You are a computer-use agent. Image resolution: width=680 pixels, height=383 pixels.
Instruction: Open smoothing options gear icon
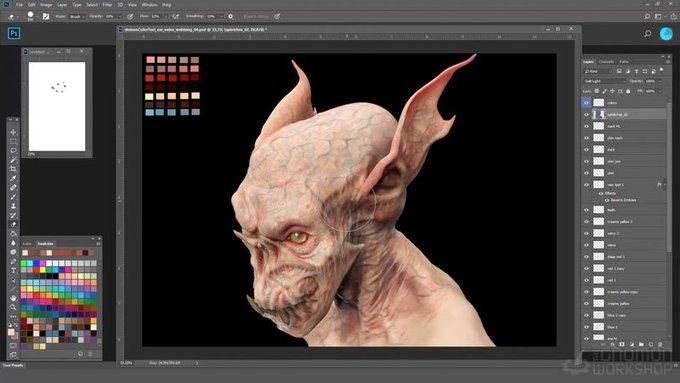coord(231,16)
